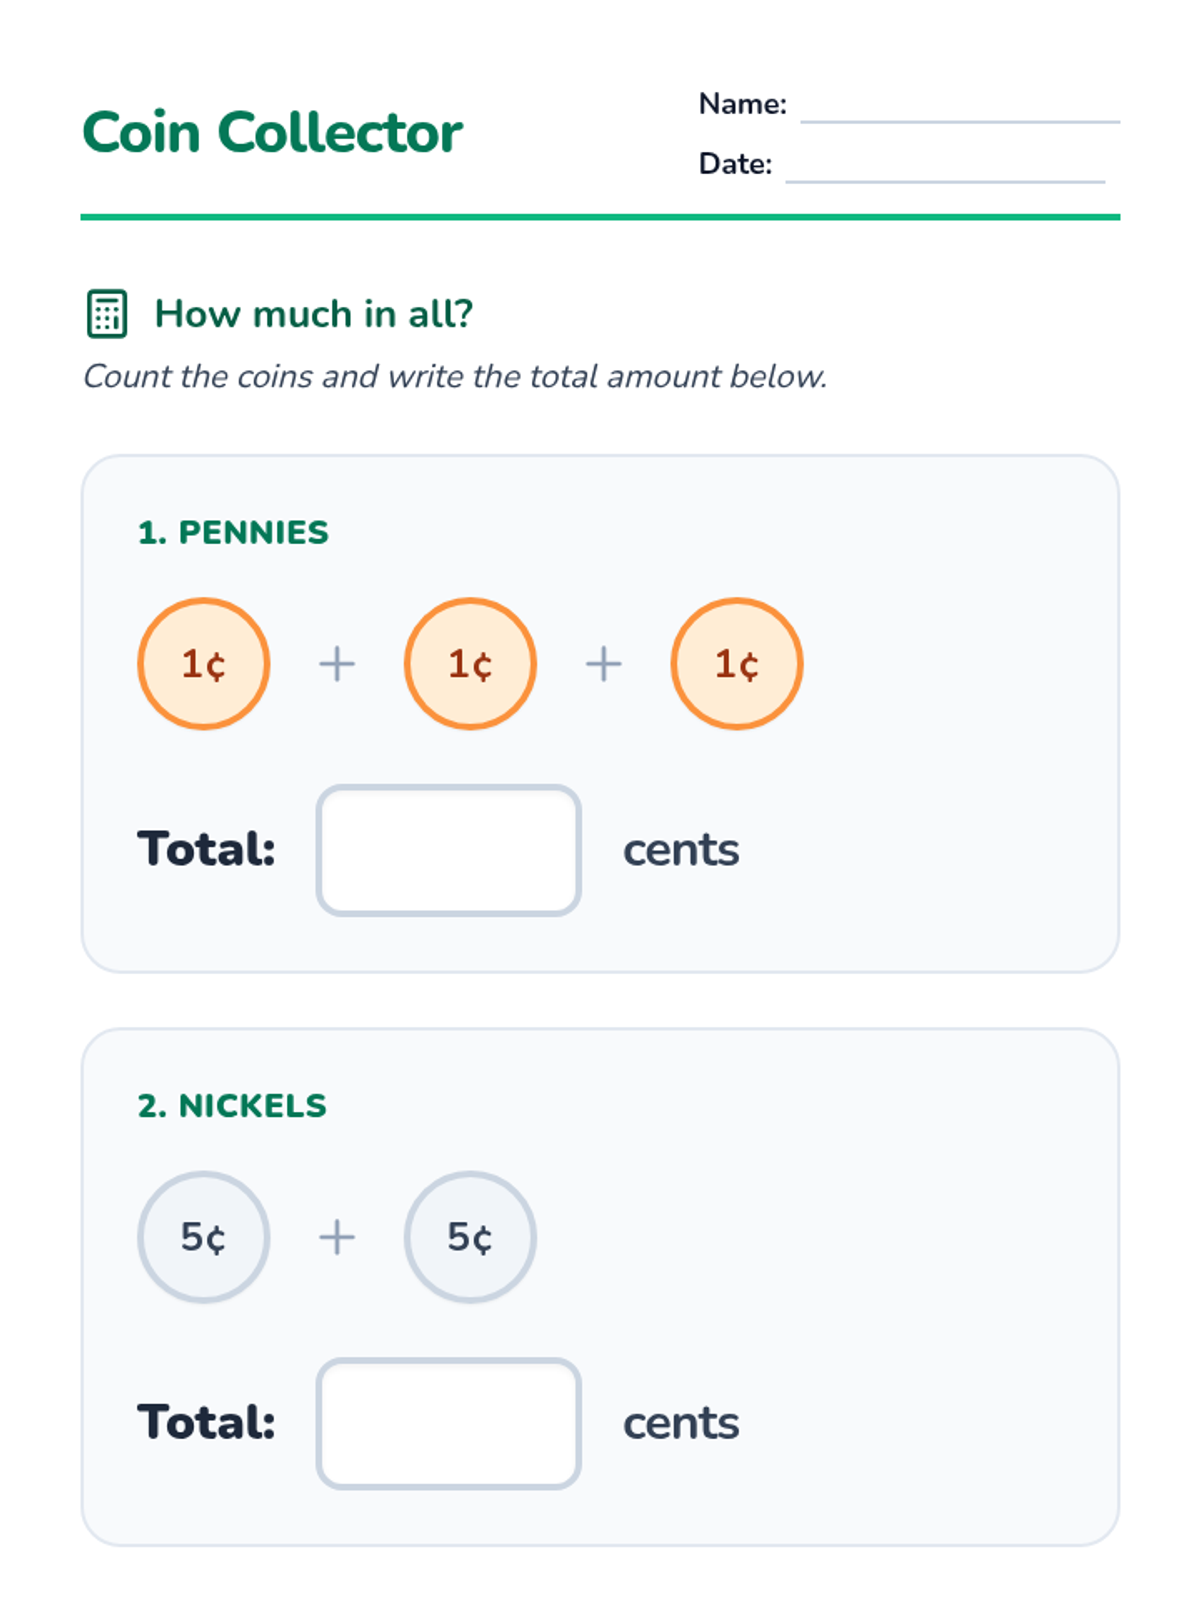Click the first 5¢ nickel coin
Image resolution: width=1200 pixels, height=1600 pixels.
204,1237
